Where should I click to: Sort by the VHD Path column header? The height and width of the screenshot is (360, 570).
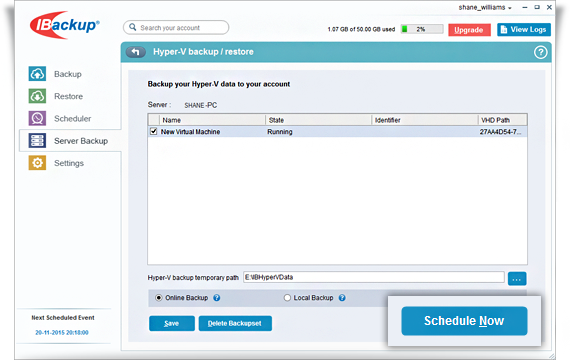coord(502,120)
